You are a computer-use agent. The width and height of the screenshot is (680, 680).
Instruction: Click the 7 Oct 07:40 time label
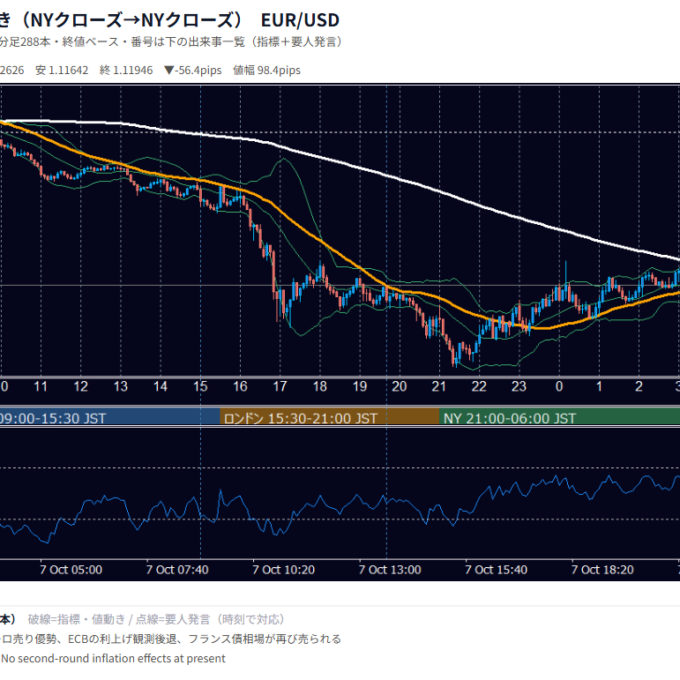pos(177,569)
